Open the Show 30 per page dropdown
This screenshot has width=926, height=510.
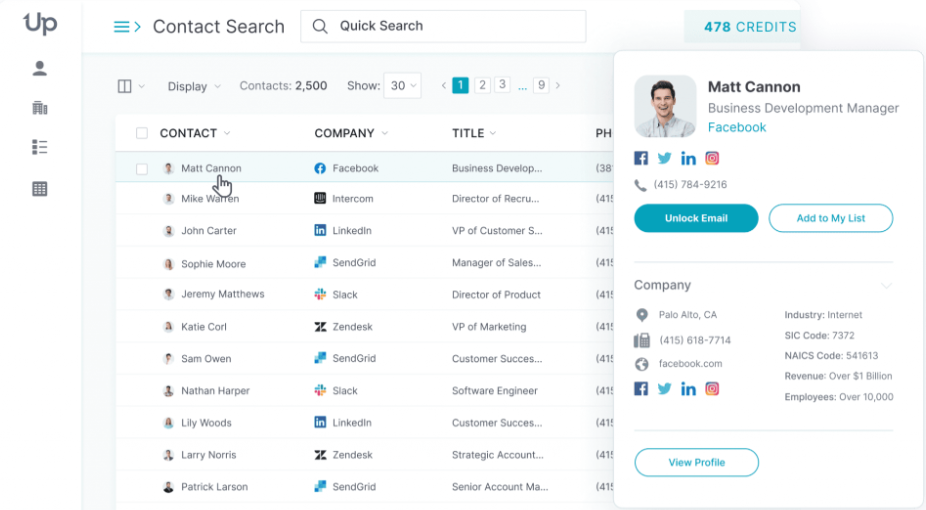[x=404, y=86]
